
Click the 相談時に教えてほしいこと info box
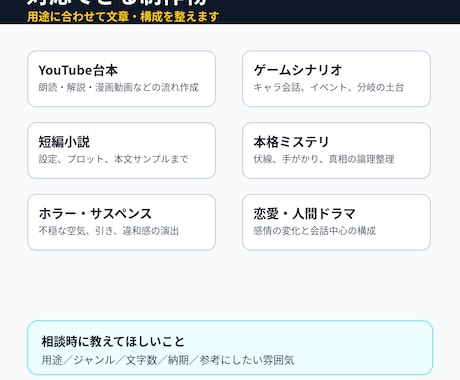point(230,348)
